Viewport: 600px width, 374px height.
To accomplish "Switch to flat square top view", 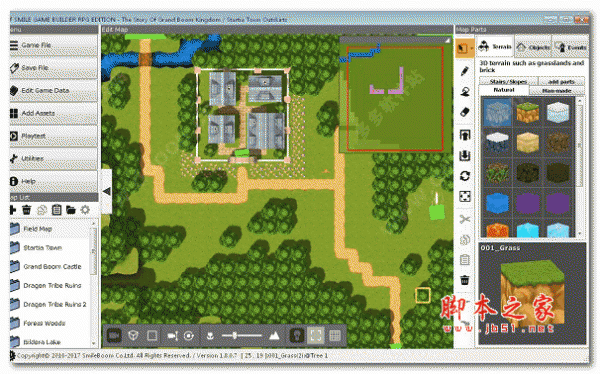I will [152, 336].
